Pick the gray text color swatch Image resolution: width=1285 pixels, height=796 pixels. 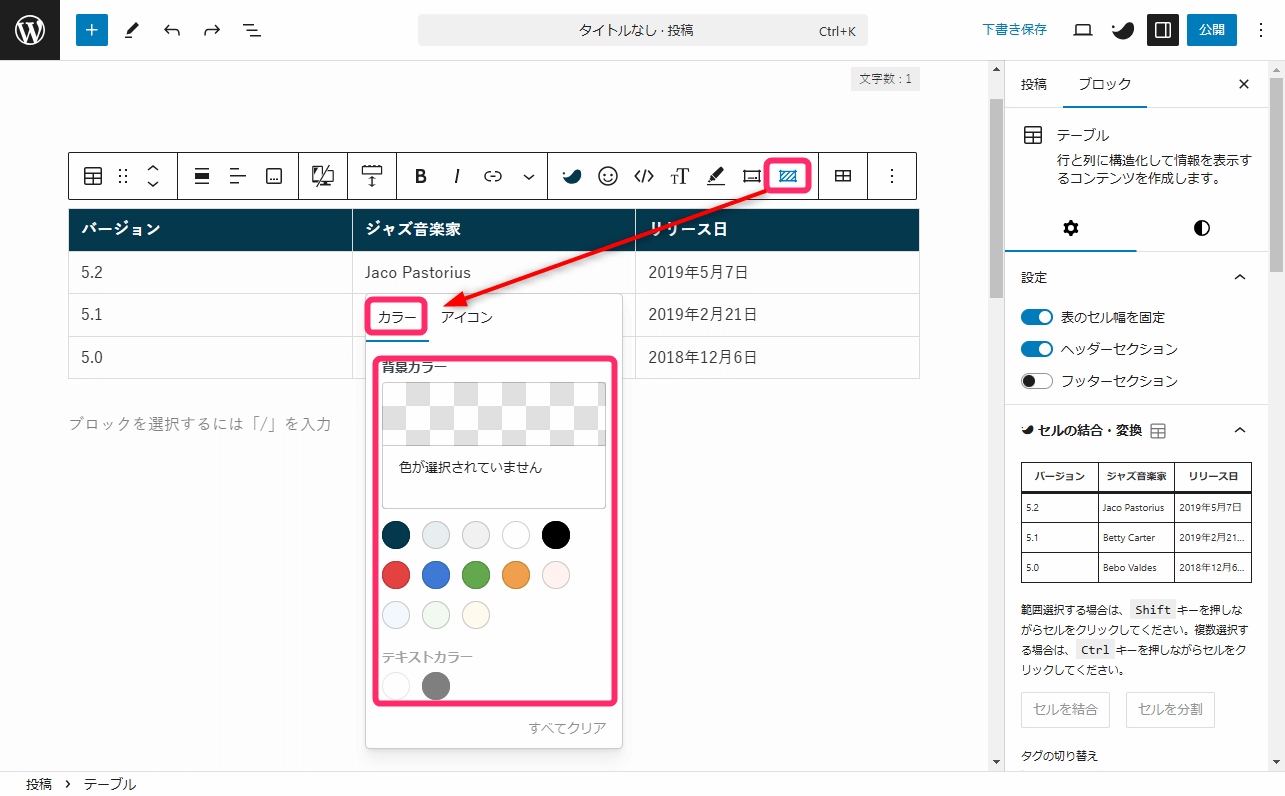436,686
